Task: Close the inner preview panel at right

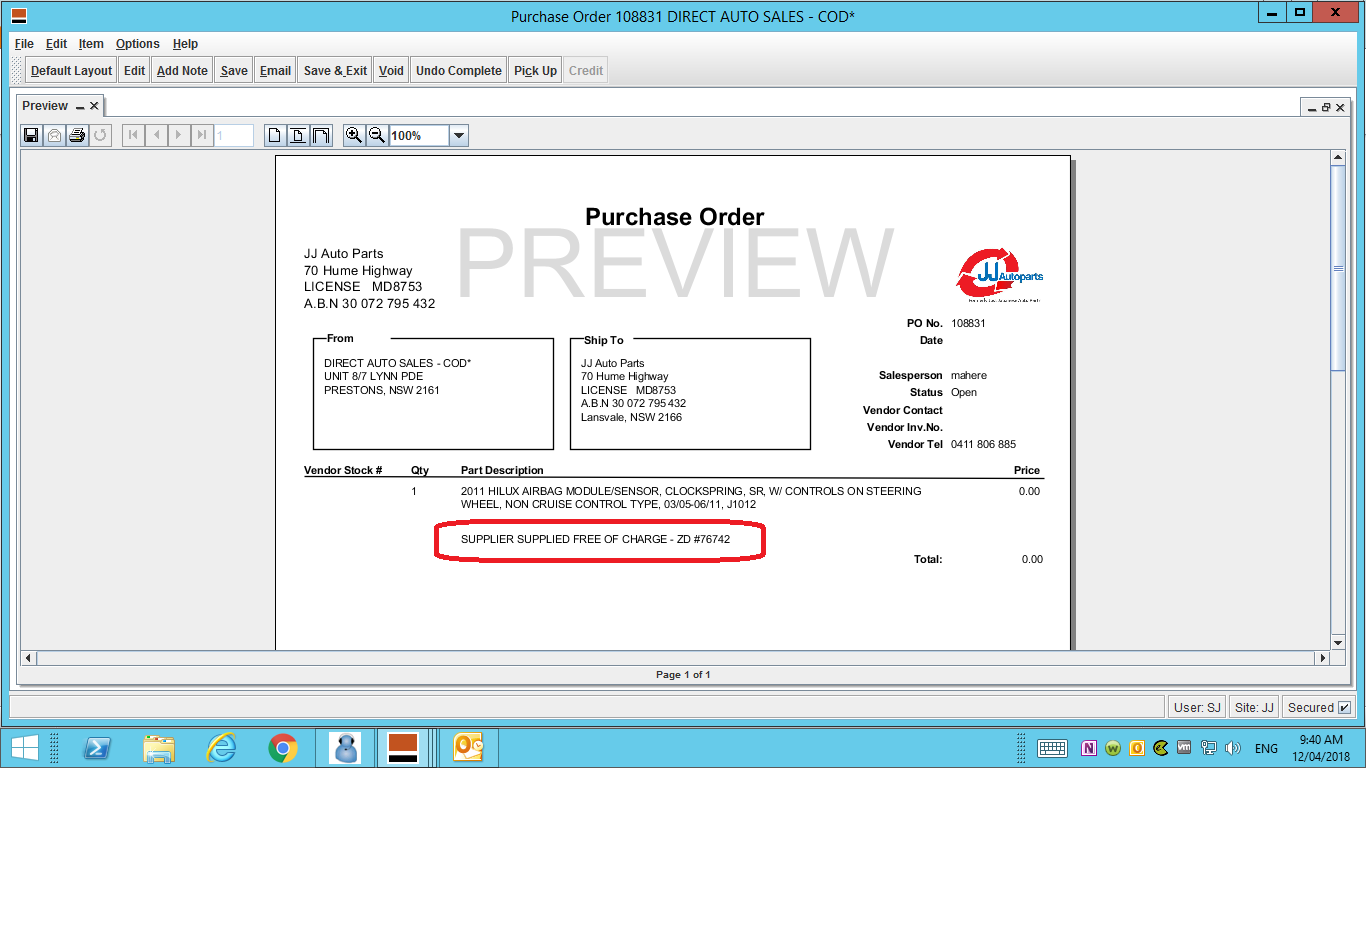Action: [x=1340, y=107]
